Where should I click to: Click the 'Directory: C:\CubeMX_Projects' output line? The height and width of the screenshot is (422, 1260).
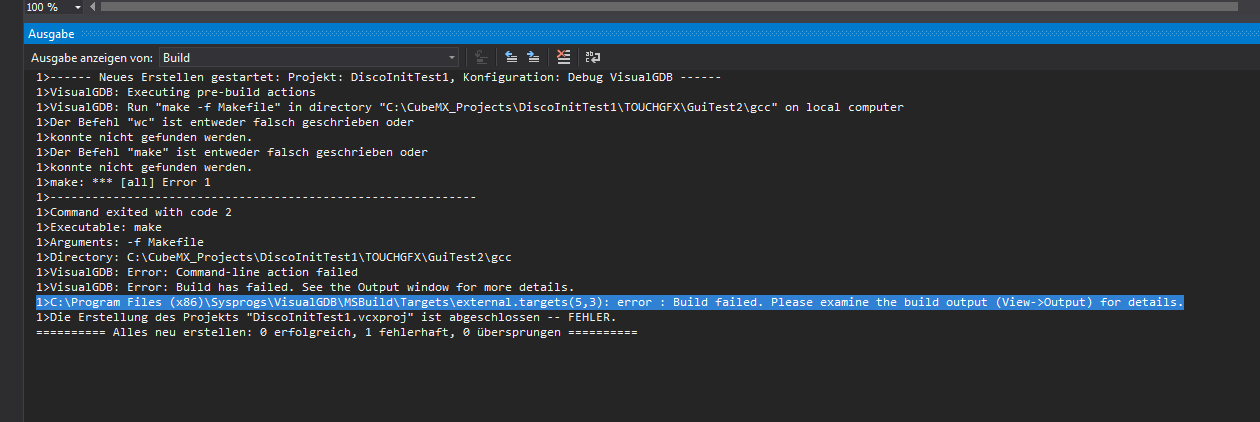point(274,257)
